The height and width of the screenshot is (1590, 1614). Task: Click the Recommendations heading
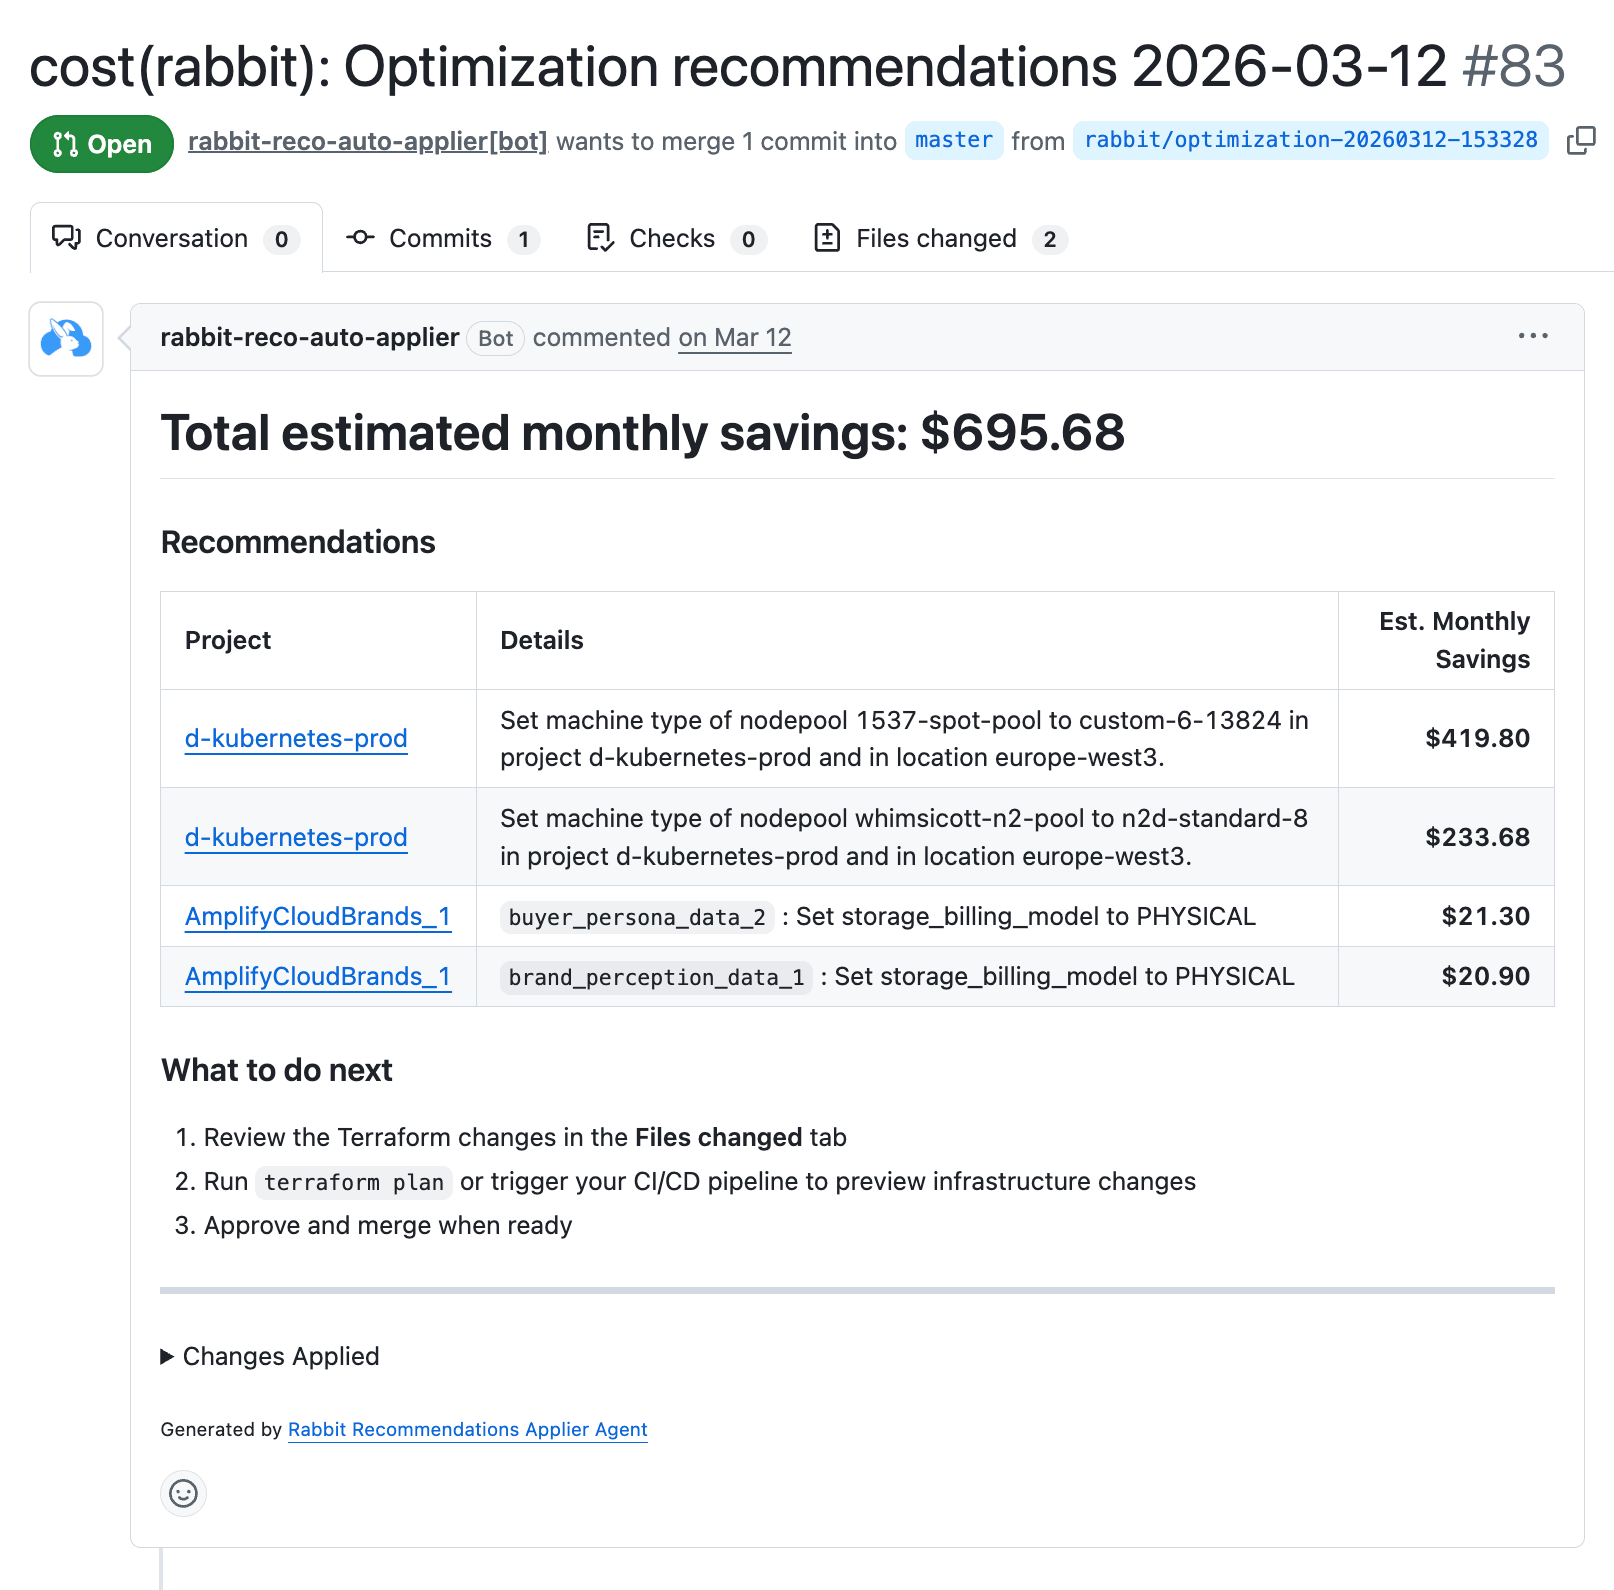click(298, 542)
